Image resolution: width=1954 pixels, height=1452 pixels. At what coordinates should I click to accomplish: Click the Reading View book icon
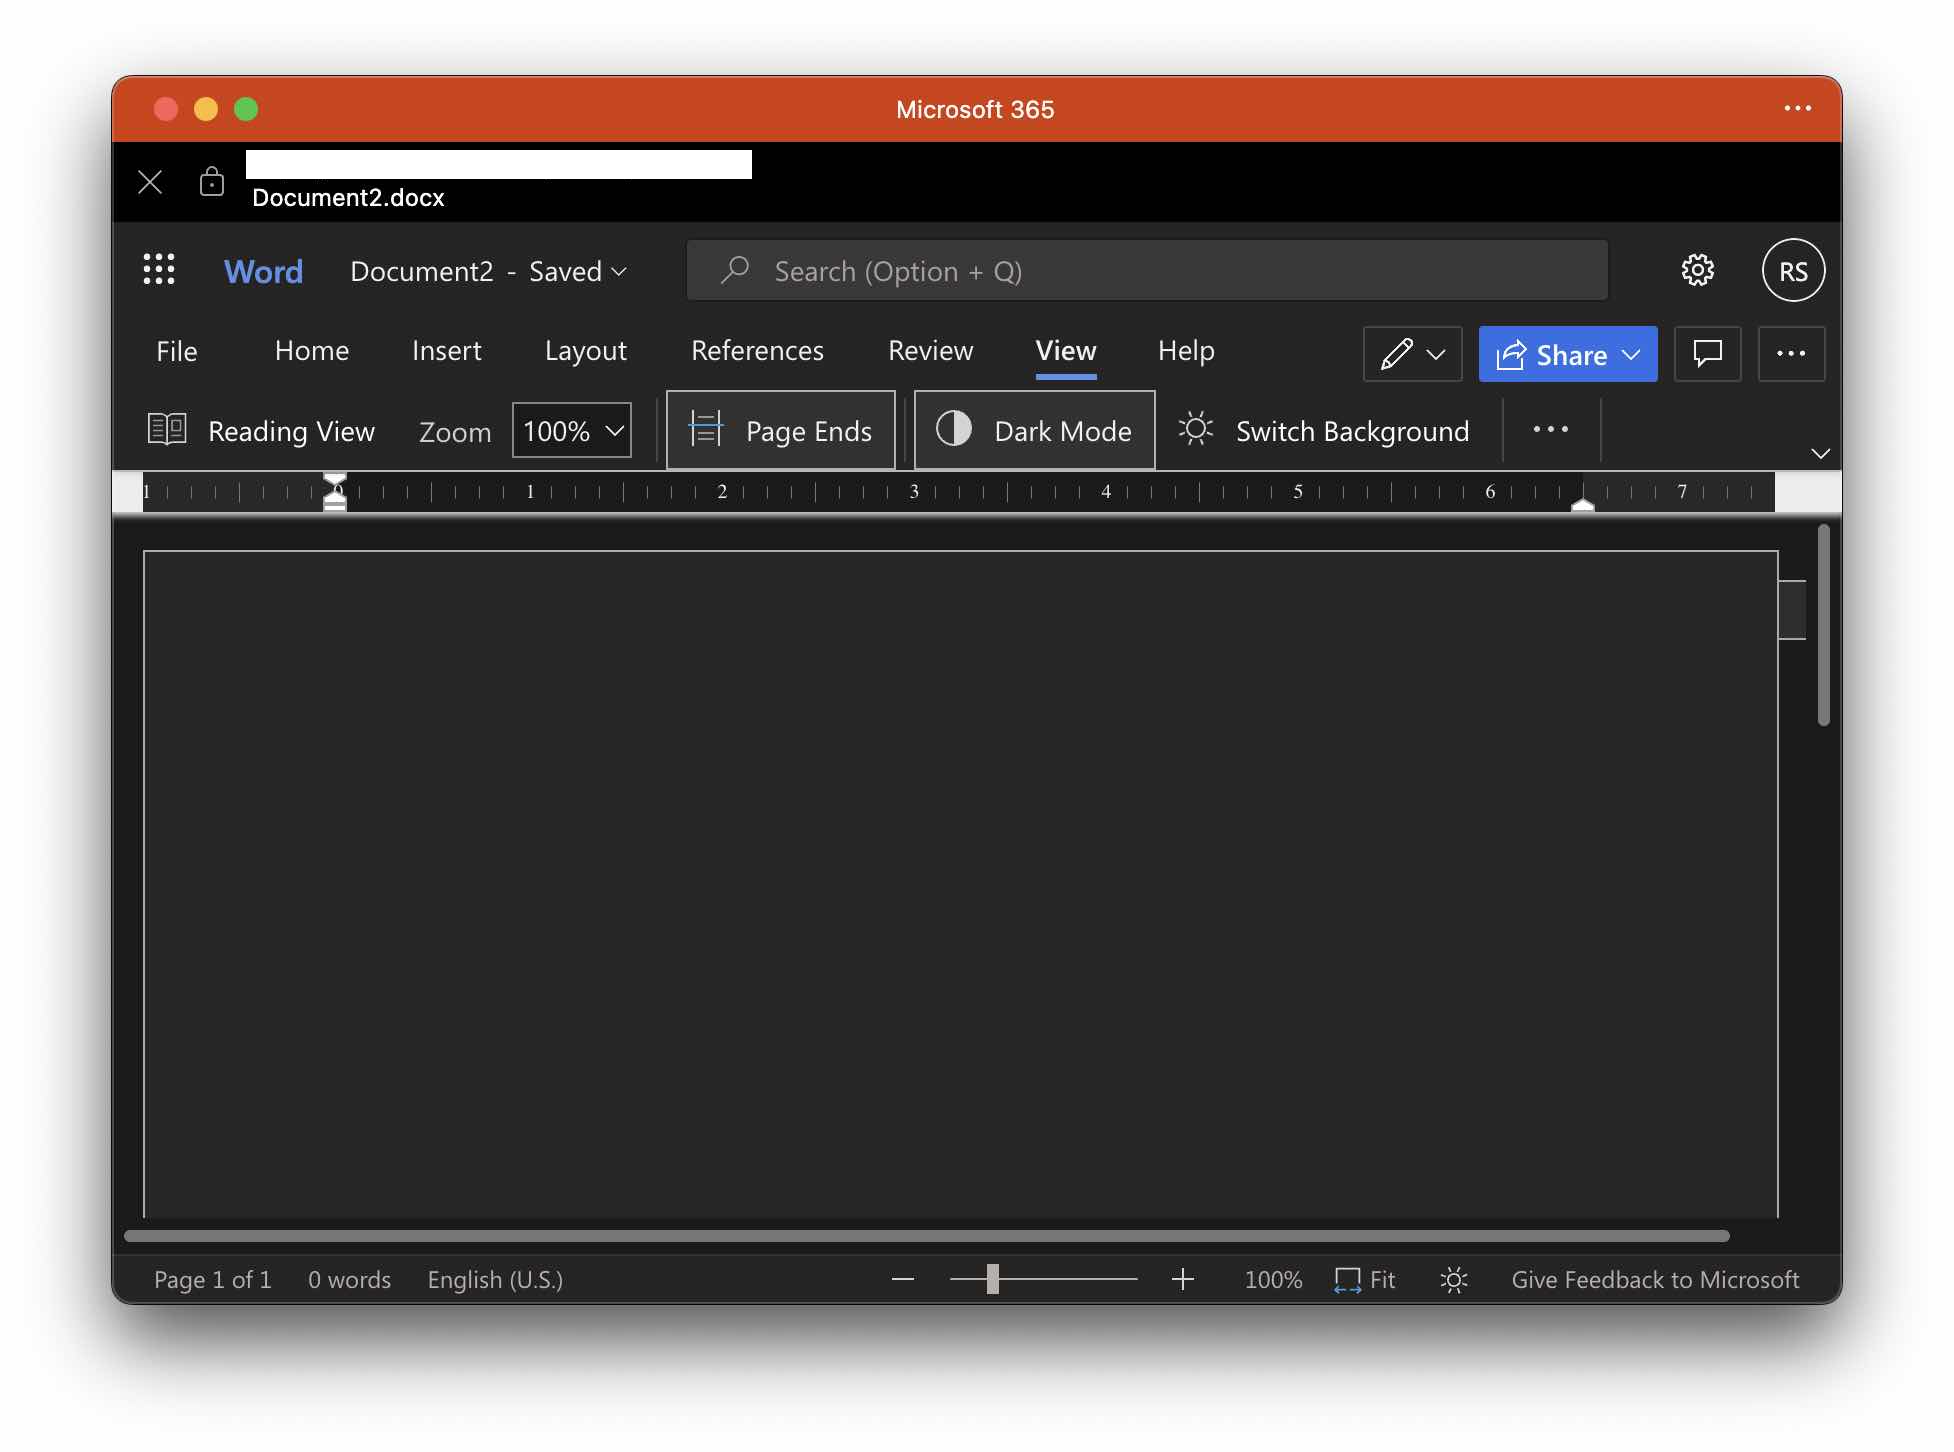167,430
